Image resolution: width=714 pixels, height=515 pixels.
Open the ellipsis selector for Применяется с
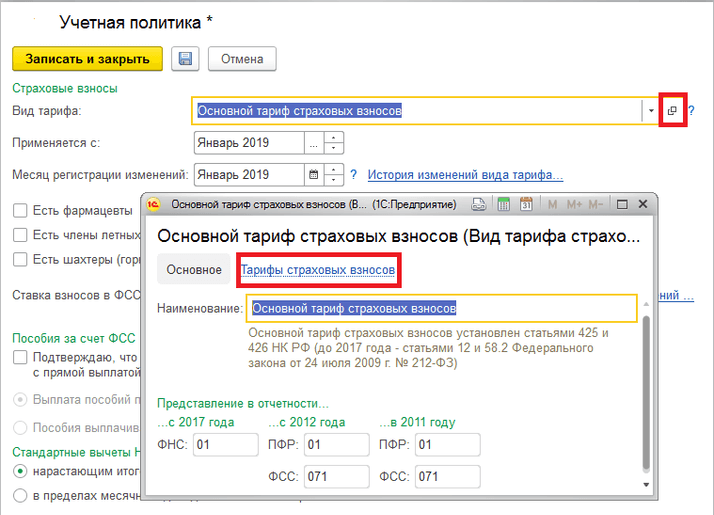click(x=315, y=143)
